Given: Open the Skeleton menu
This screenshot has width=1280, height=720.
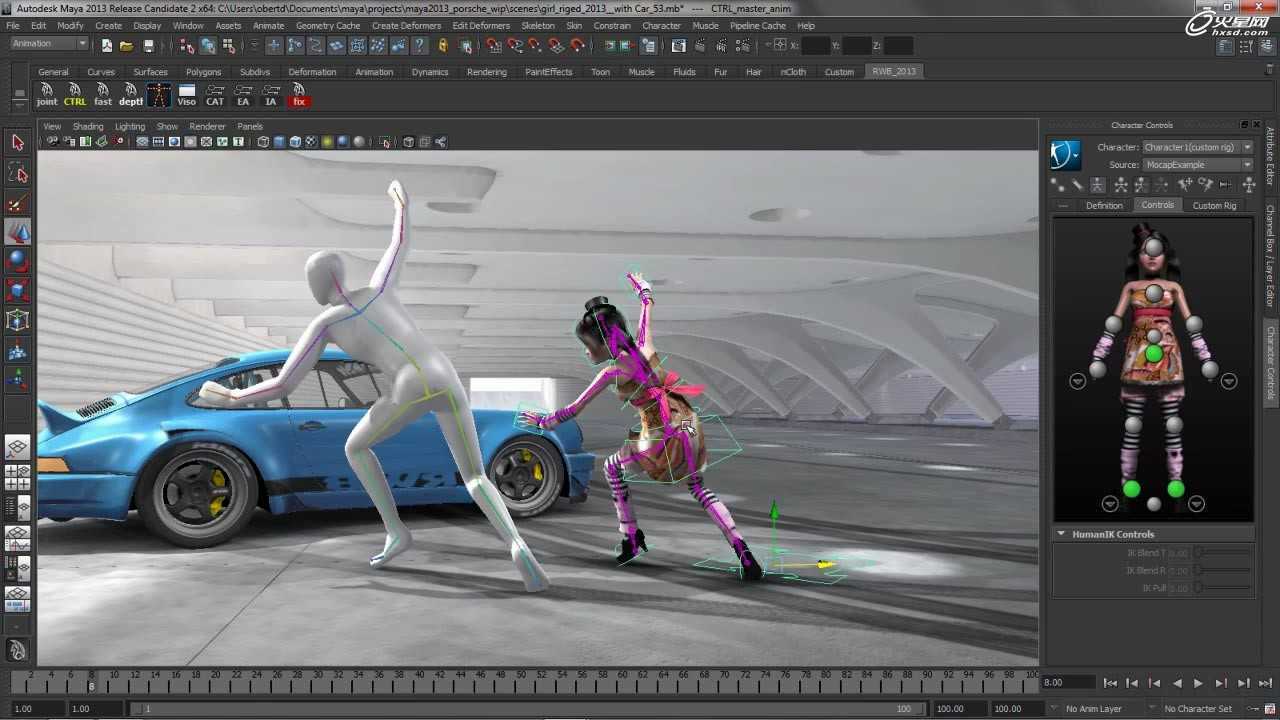Looking at the screenshot, I should (537, 25).
